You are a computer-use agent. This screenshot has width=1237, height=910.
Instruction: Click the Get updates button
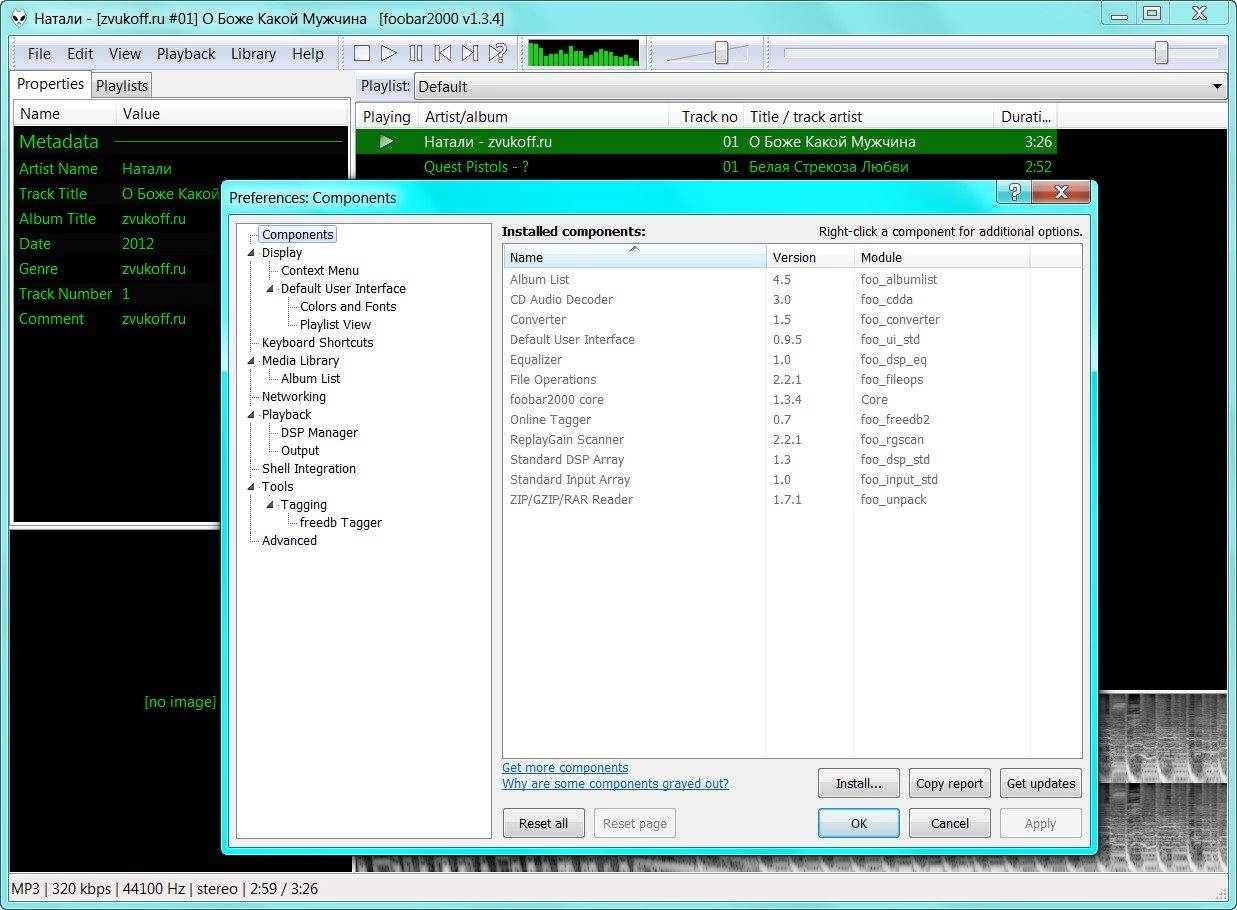(1041, 784)
